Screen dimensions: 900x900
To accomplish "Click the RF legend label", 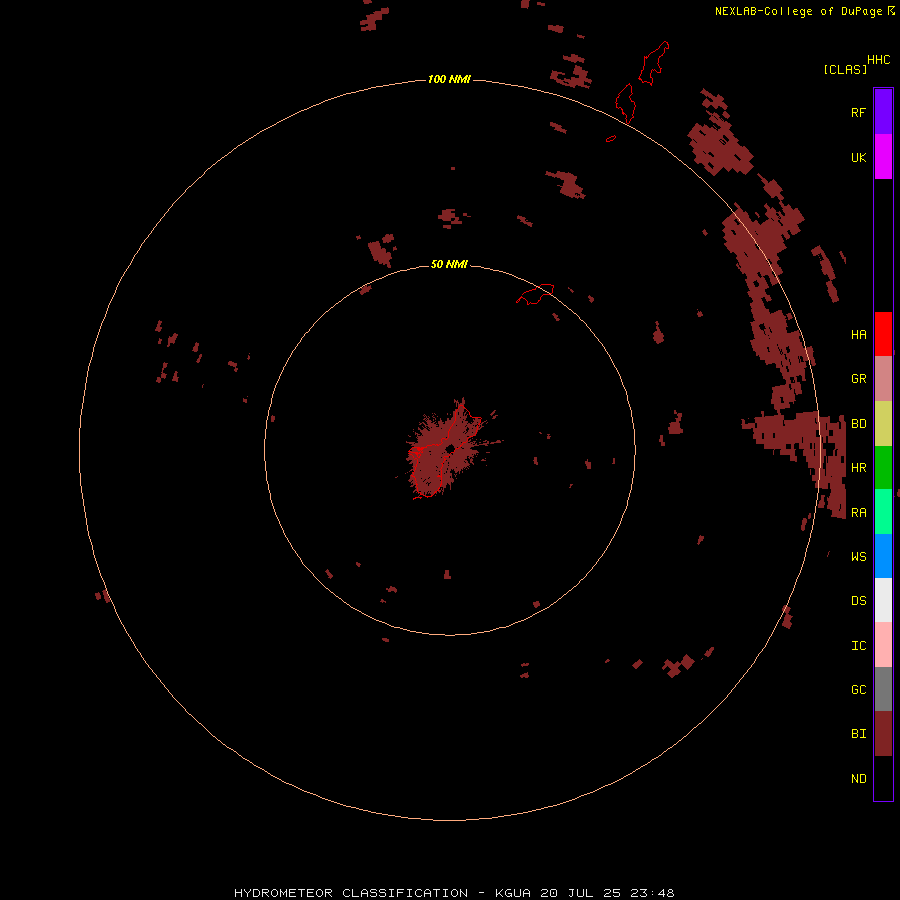I will 858,112.
